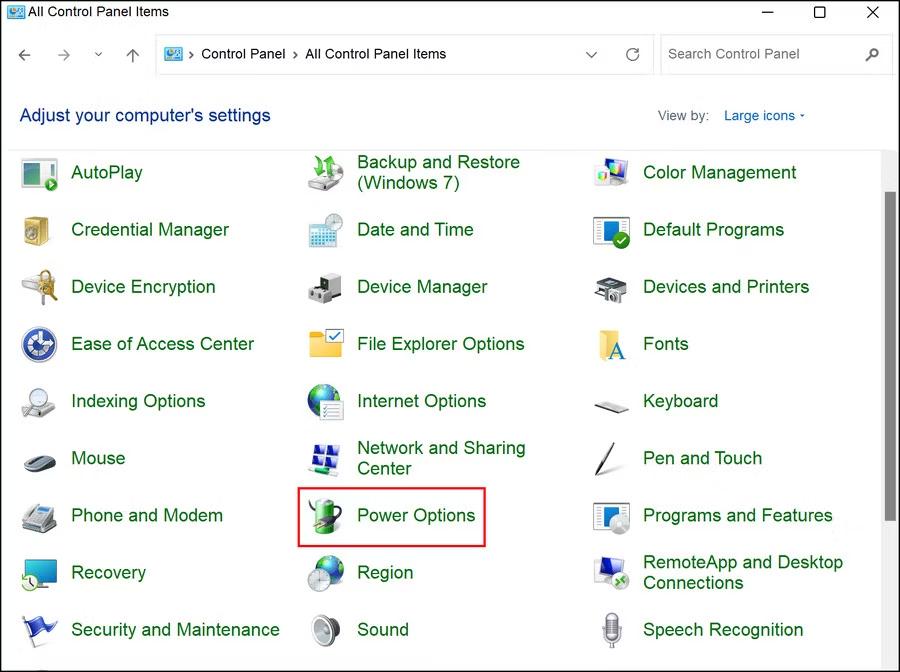Open the Security and Maintenance flag icon
900x672 pixels.
[39, 630]
